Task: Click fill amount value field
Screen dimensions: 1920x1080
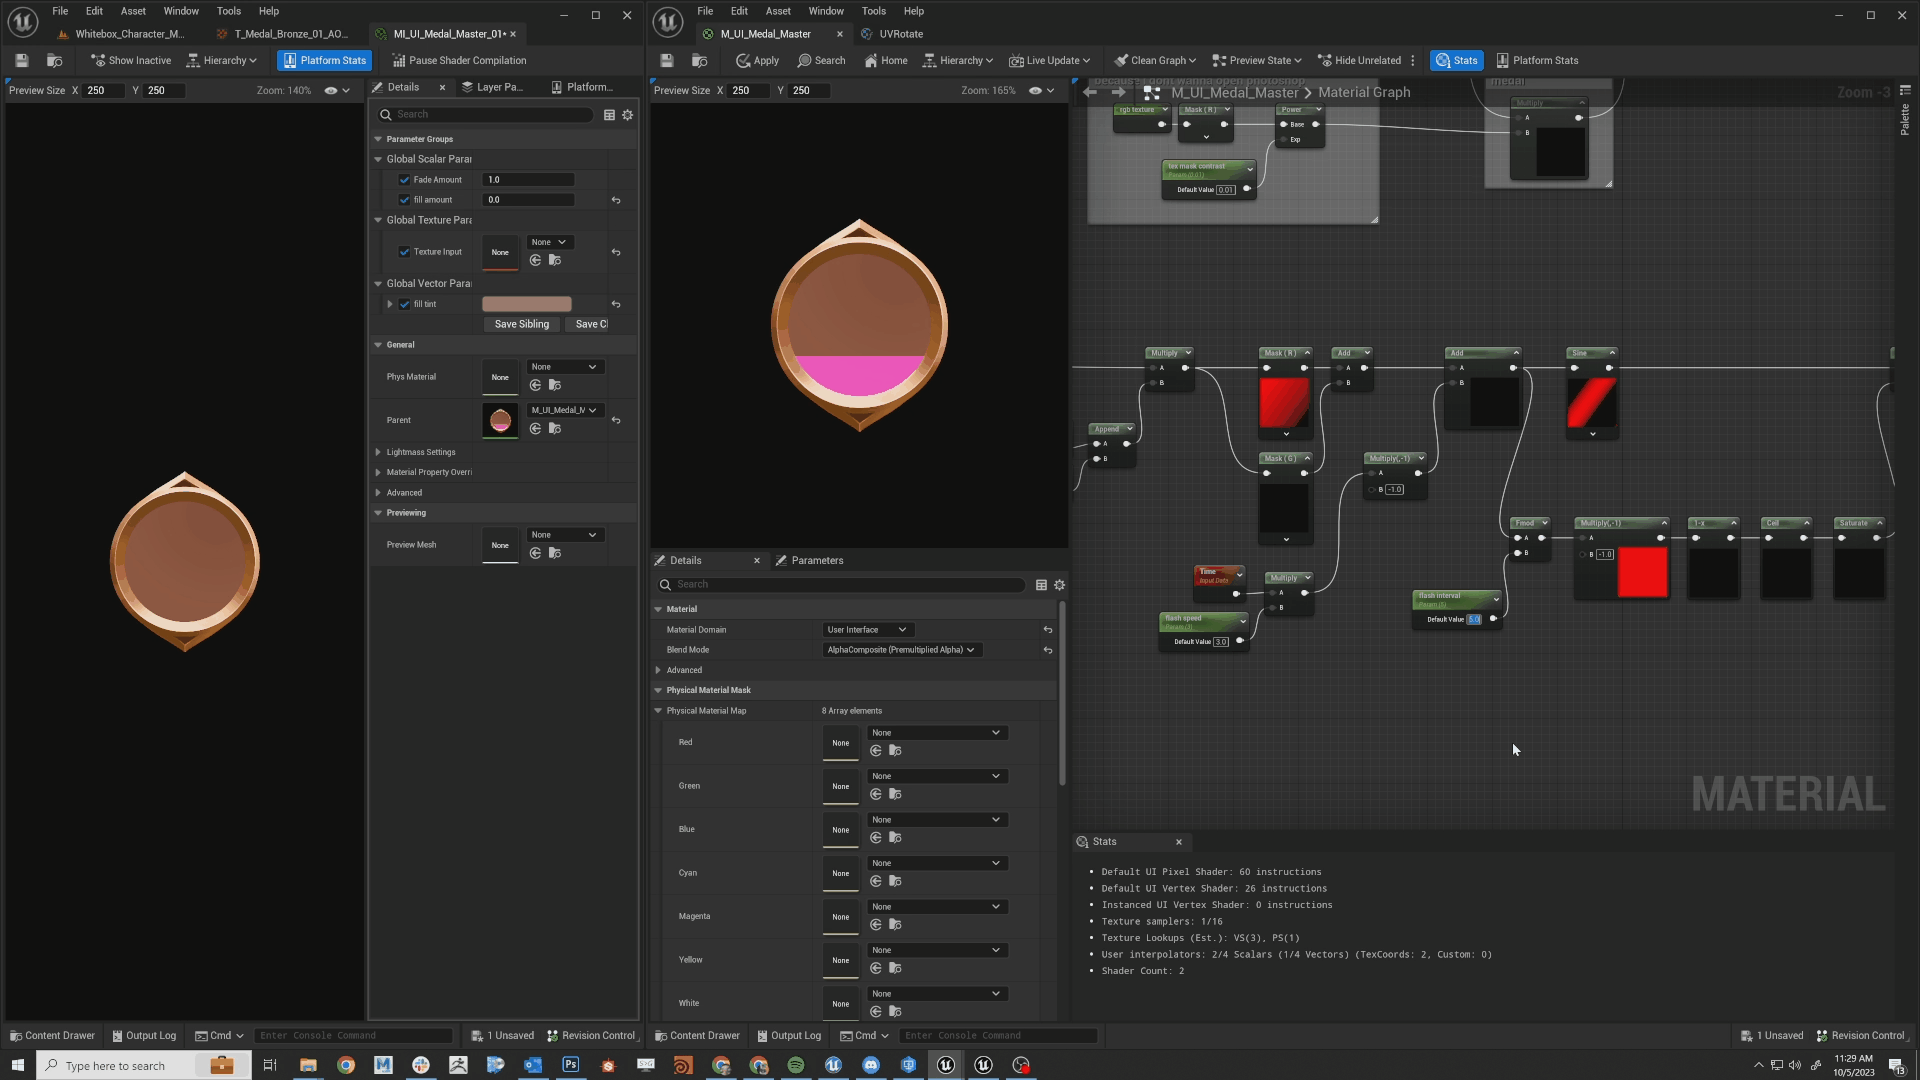Action: [x=529, y=200]
